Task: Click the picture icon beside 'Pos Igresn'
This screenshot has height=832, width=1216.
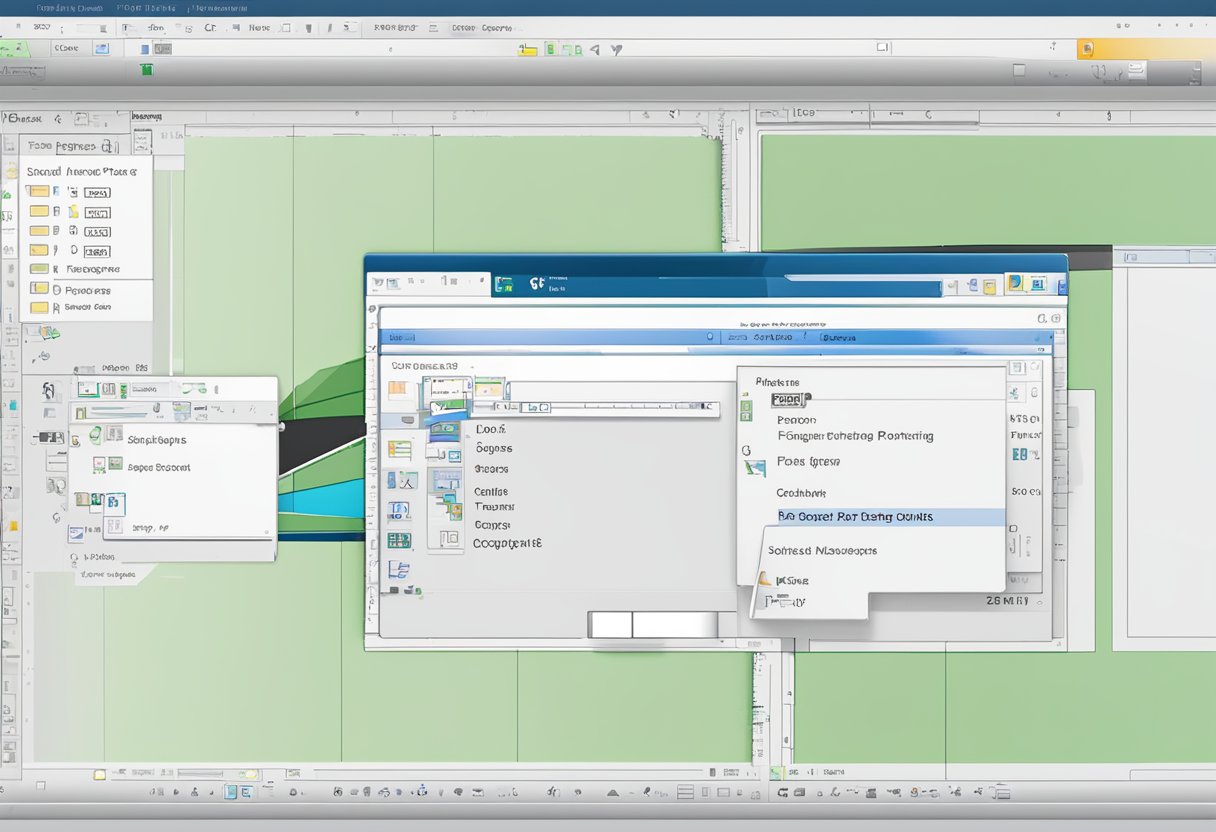Action: 755,465
